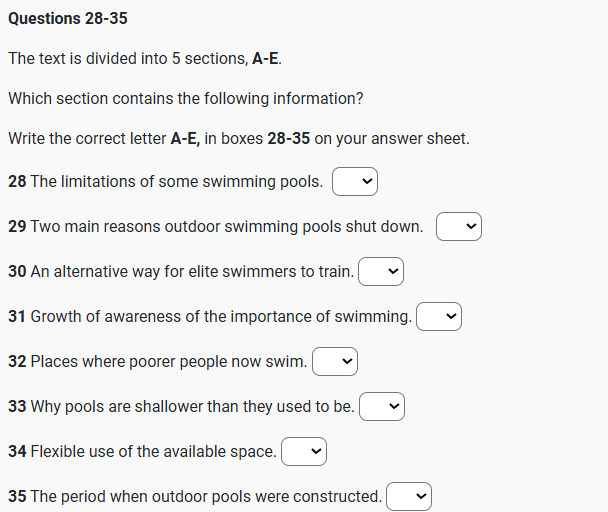Click the "Write the correct letter A-E" instruction
The width and height of the screenshot is (608, 512).
pos(238,139)
